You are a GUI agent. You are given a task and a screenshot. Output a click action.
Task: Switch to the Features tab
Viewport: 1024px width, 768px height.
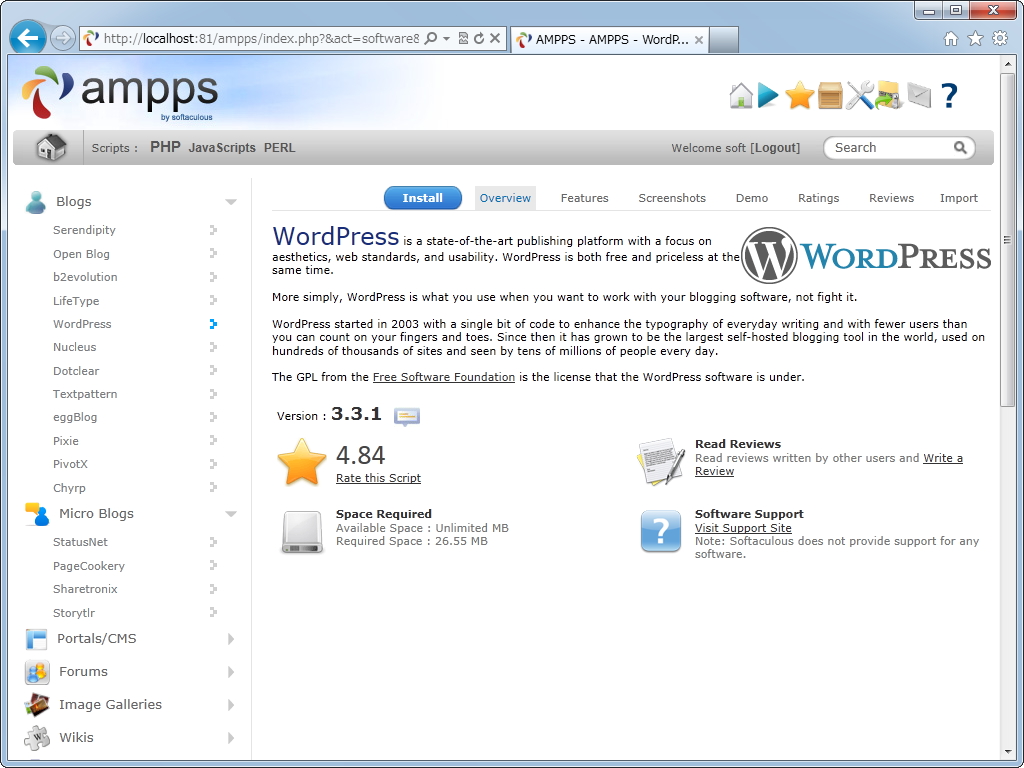point(584,198)
